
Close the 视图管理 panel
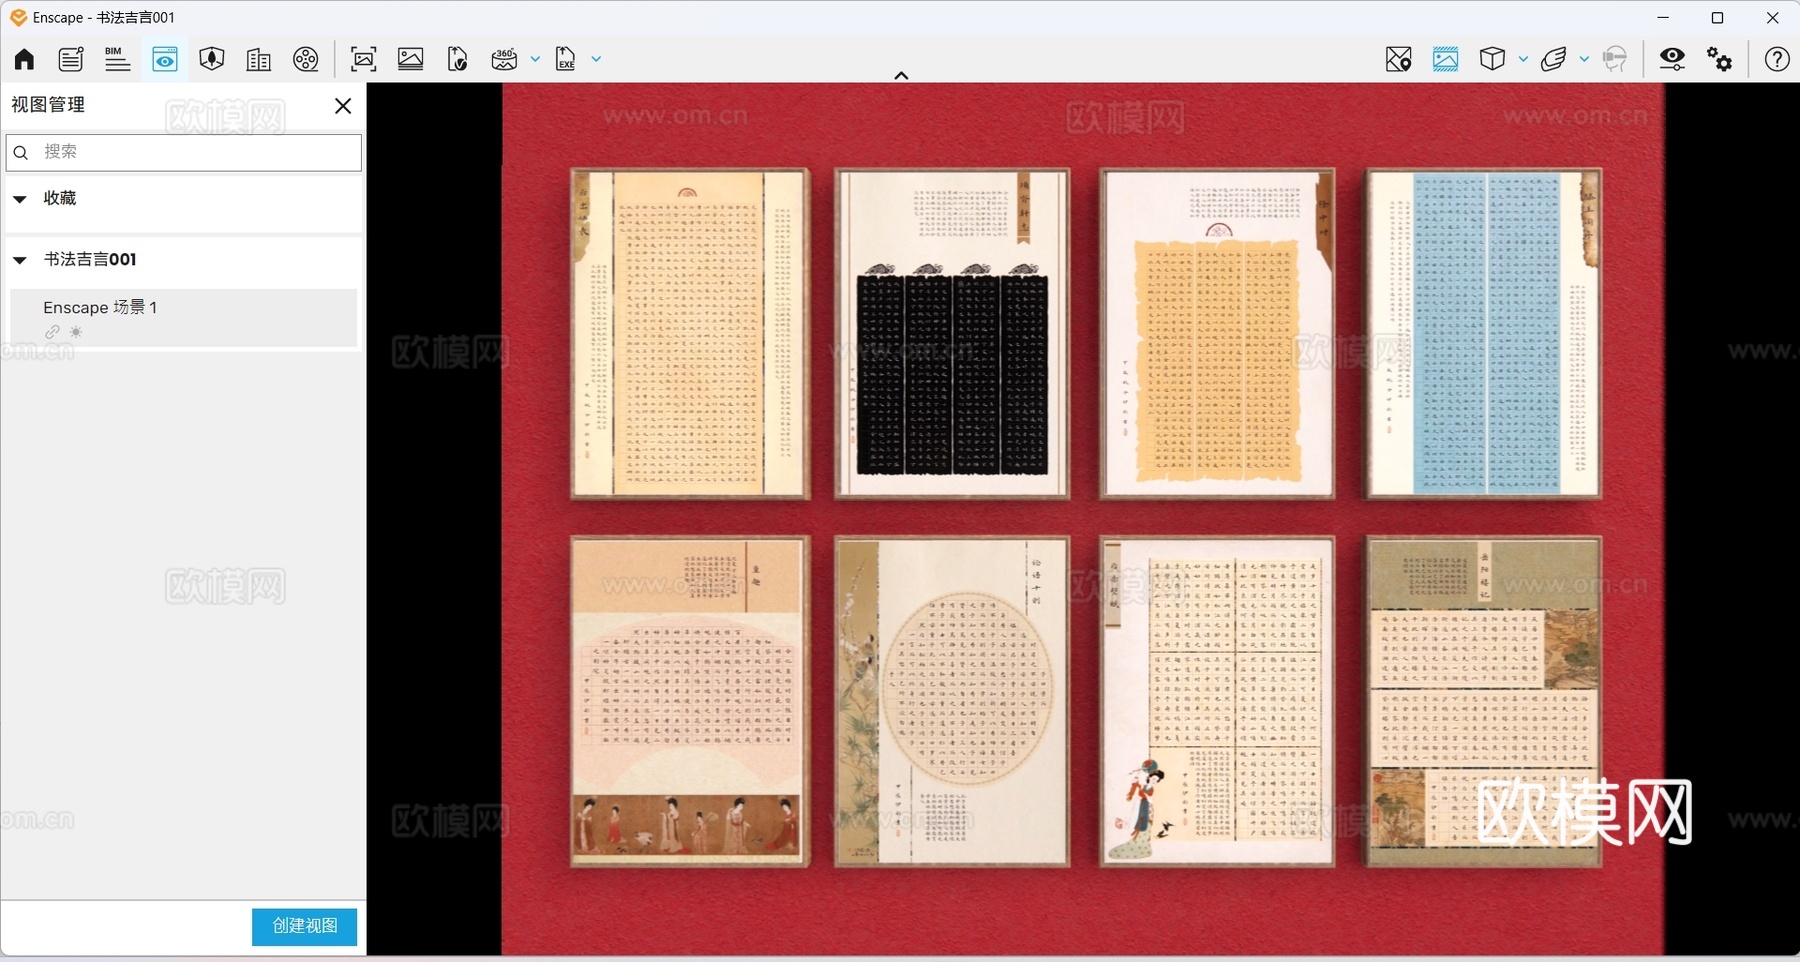pyautogui.click(x=343, y=106)
